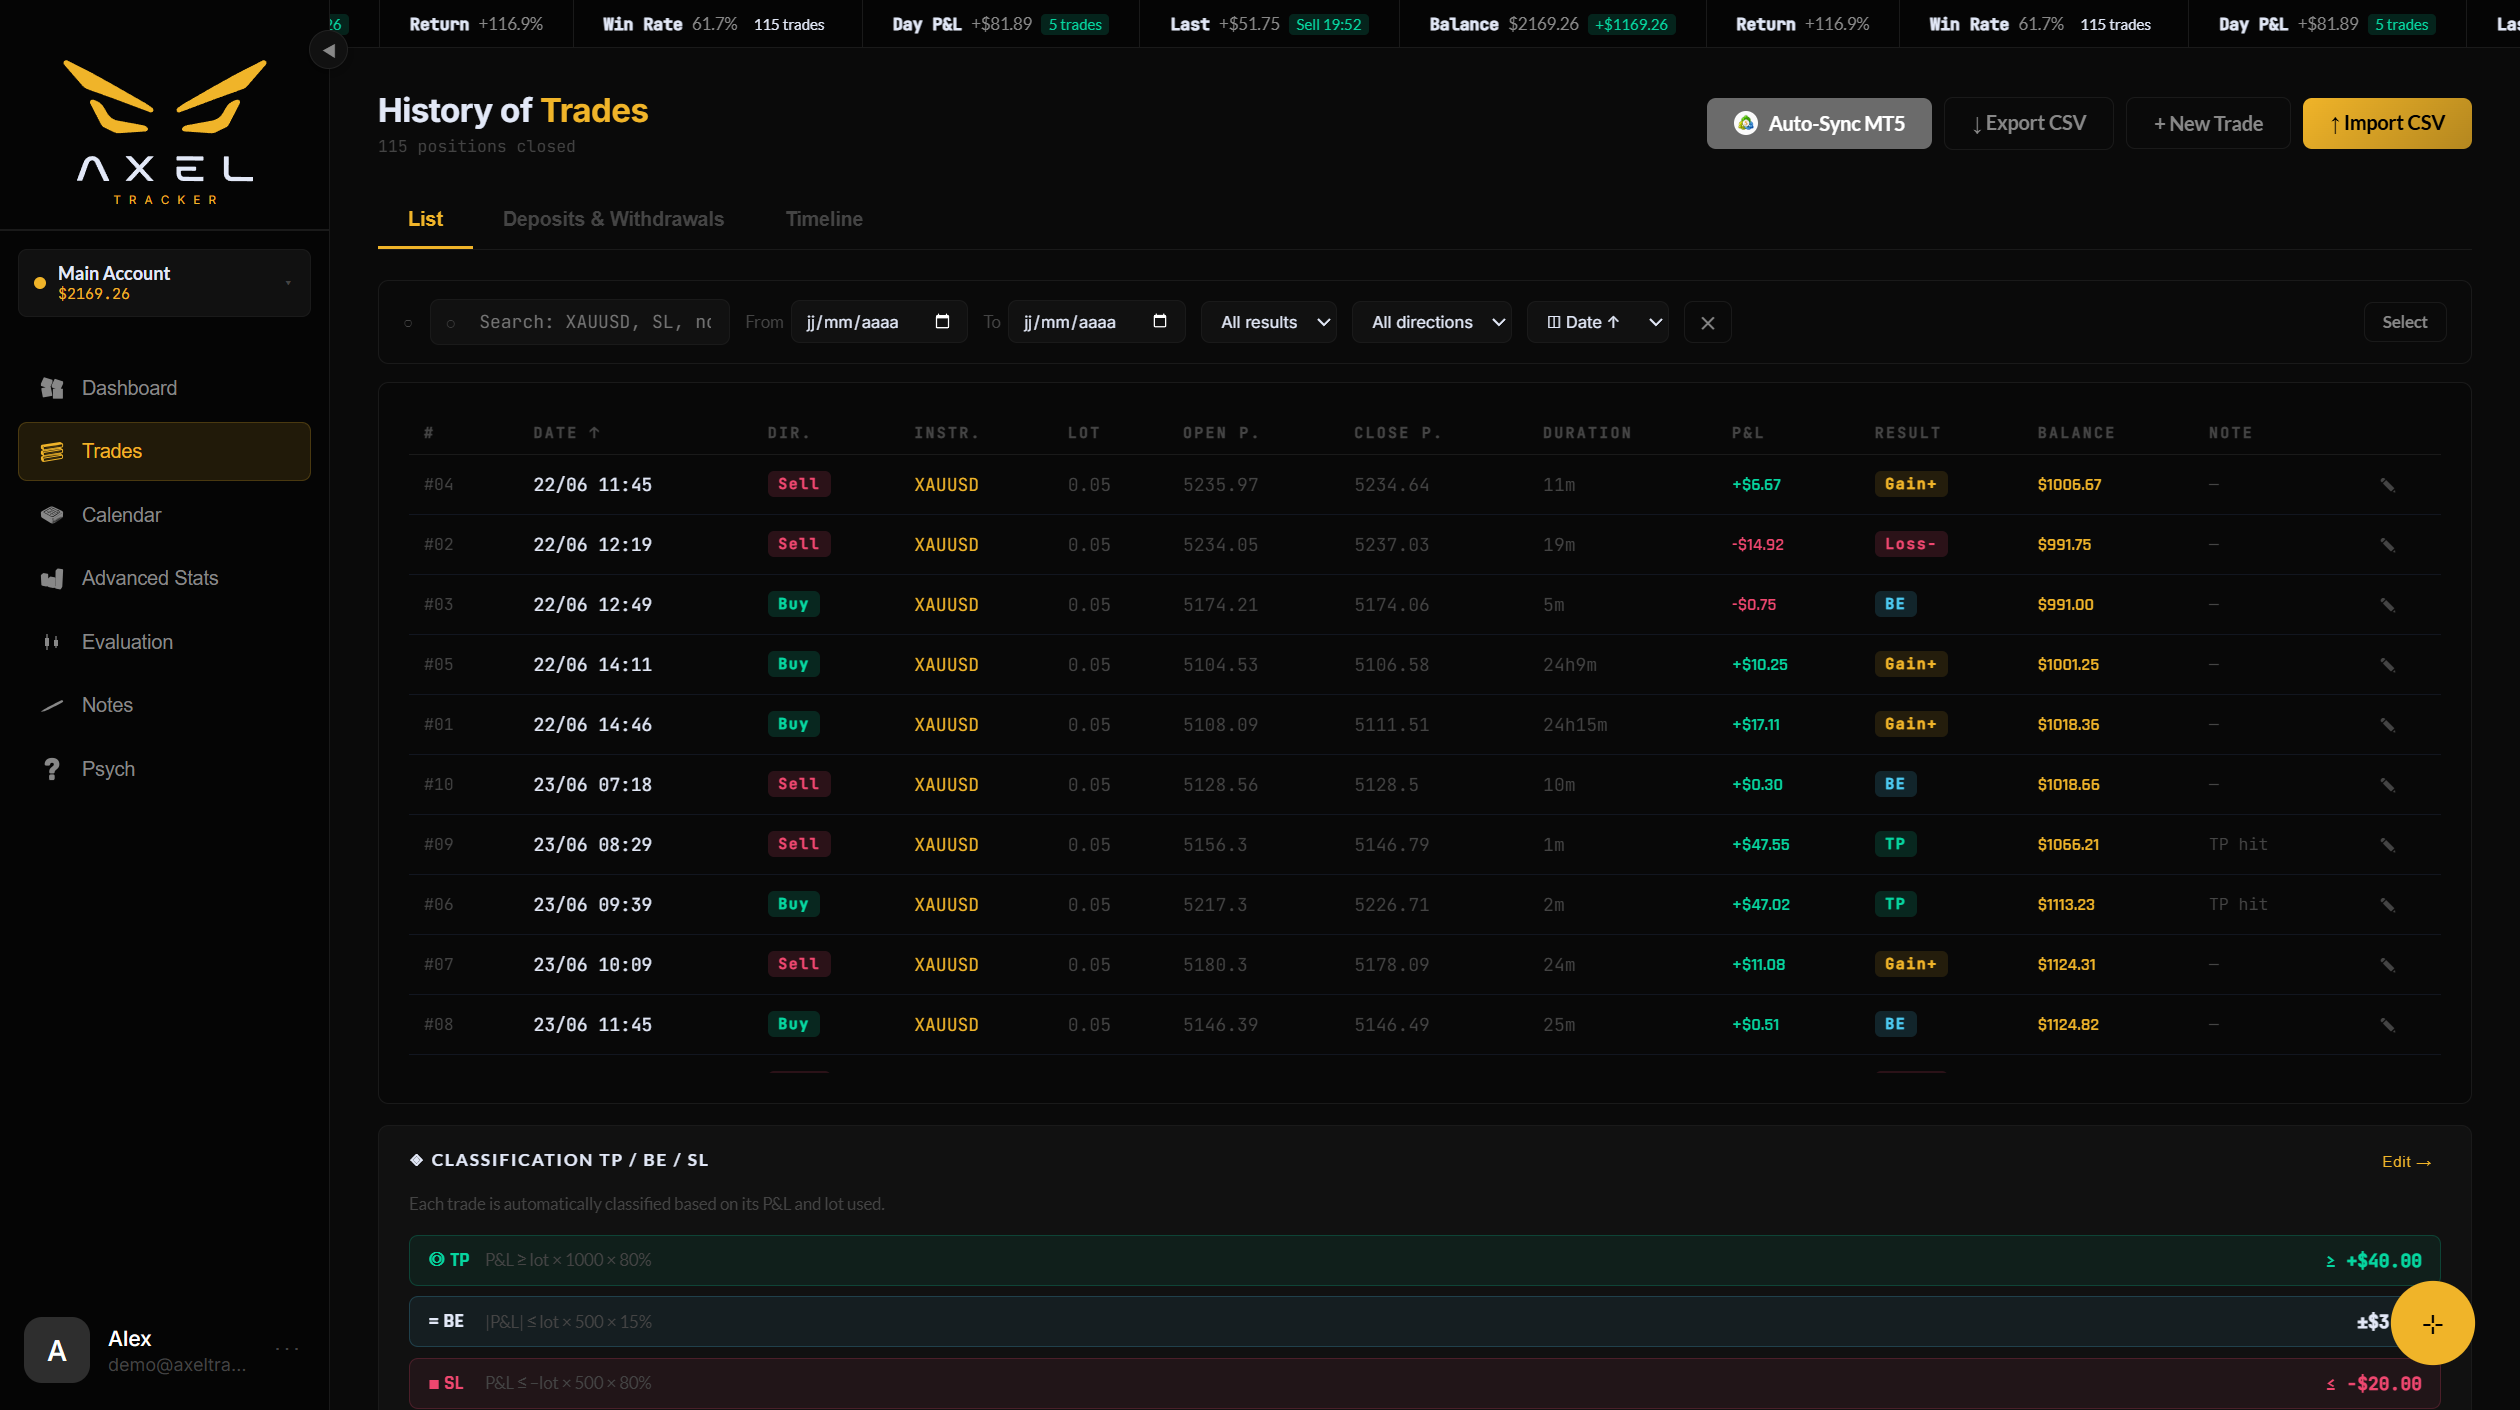Viewport: 2520px width, 1410px height.
Task: Click the Buy badge on trade #03
Action: pos(793,604)
